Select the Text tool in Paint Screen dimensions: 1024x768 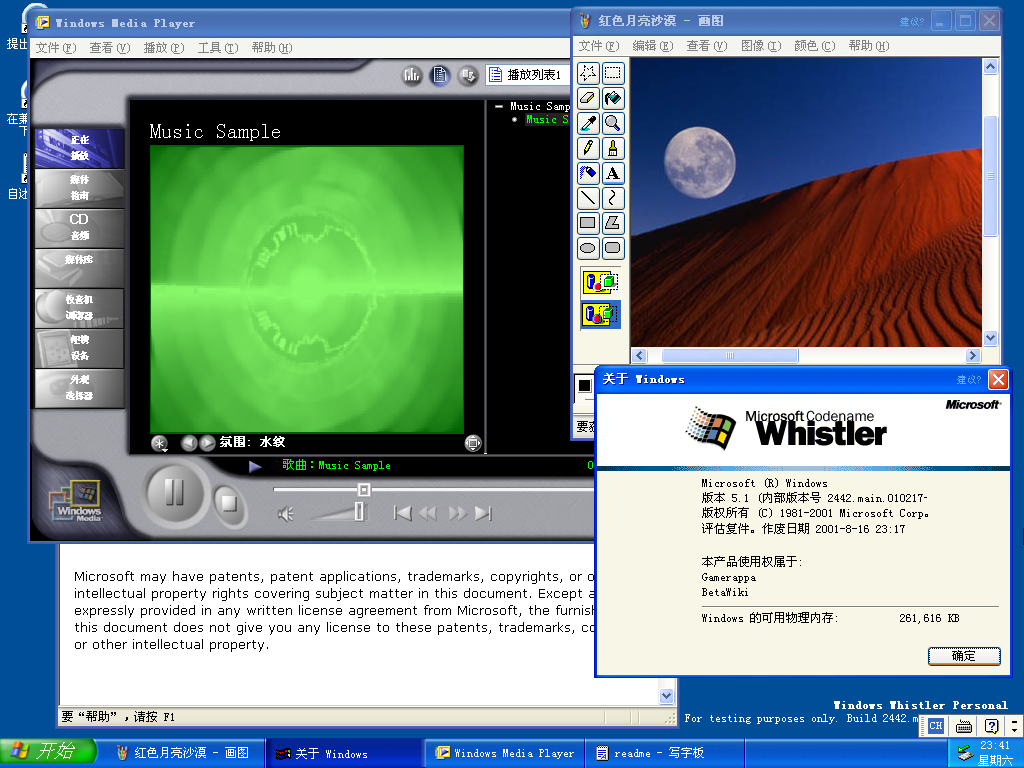[x=613, y=173]
